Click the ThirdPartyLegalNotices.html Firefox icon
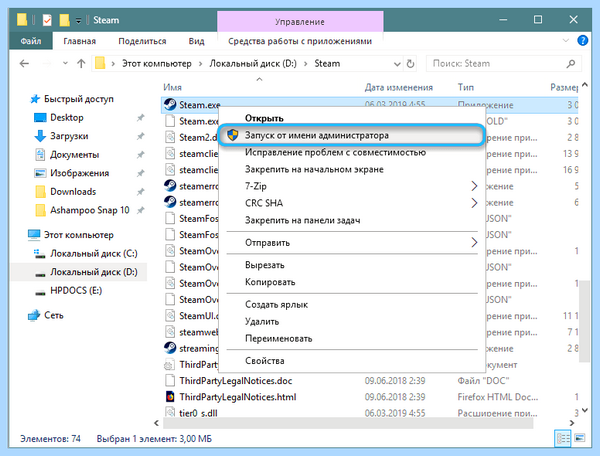The image size is (600, 456). [170, 397]
